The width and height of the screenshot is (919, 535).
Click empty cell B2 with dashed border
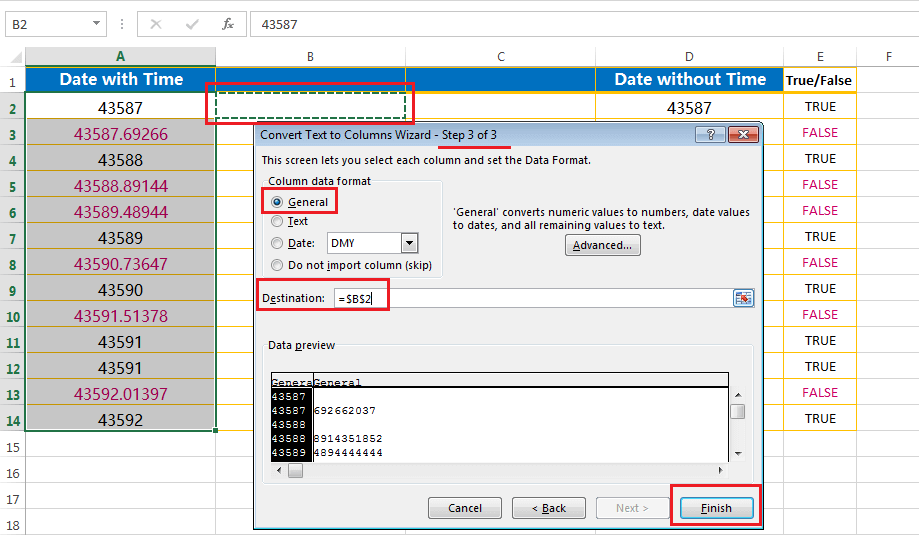pos(310,105)
